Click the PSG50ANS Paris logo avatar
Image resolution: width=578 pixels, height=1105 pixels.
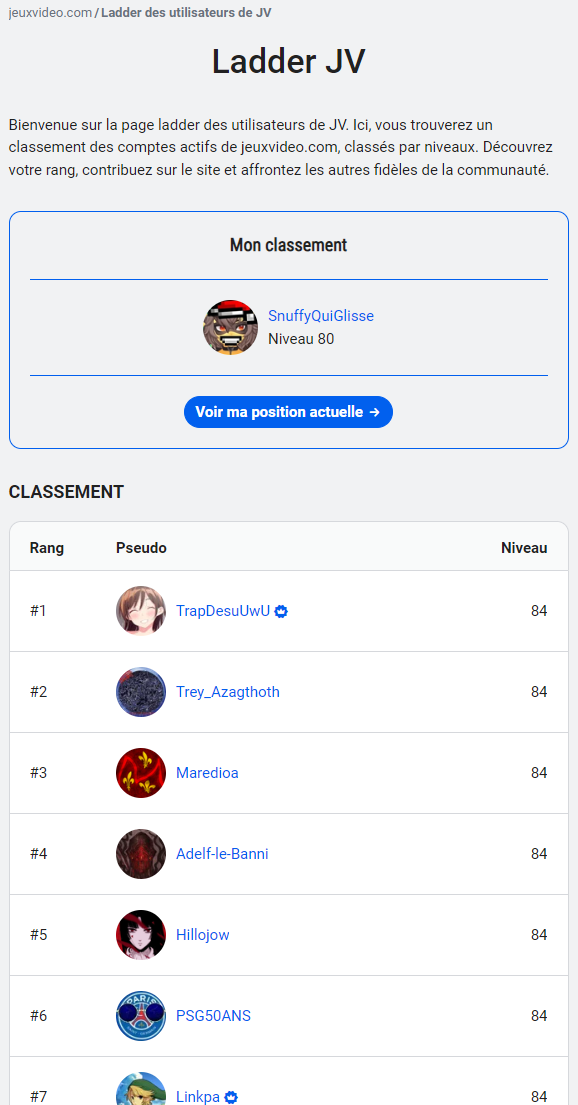(x=141, y=1016)
